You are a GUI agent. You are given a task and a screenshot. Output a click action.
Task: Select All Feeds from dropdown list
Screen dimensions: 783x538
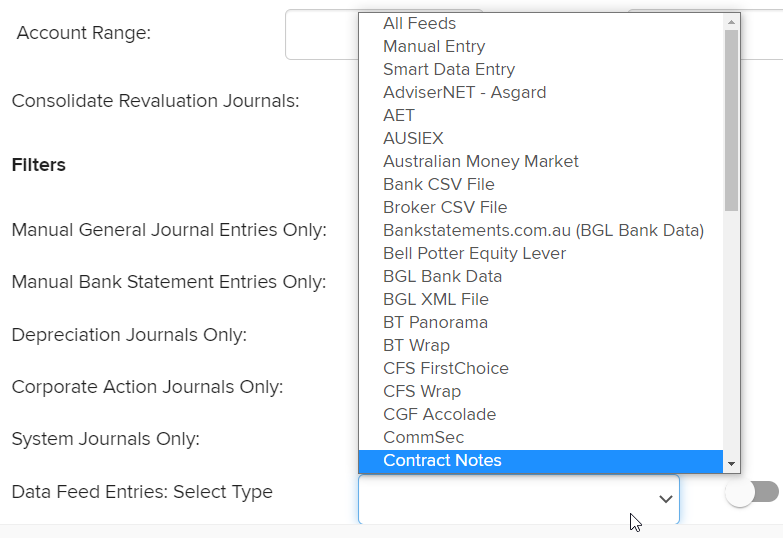[x=419, y=23]
